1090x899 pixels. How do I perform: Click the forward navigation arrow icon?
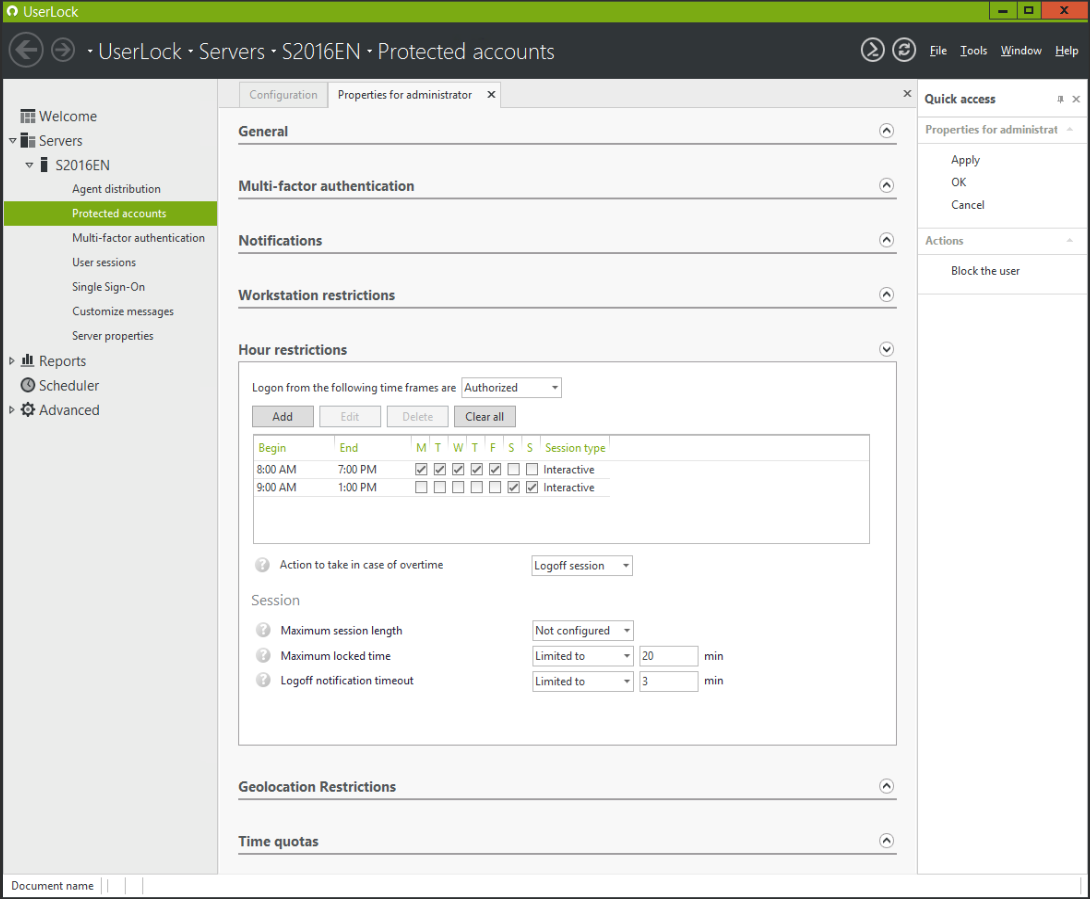pos(63,50)
